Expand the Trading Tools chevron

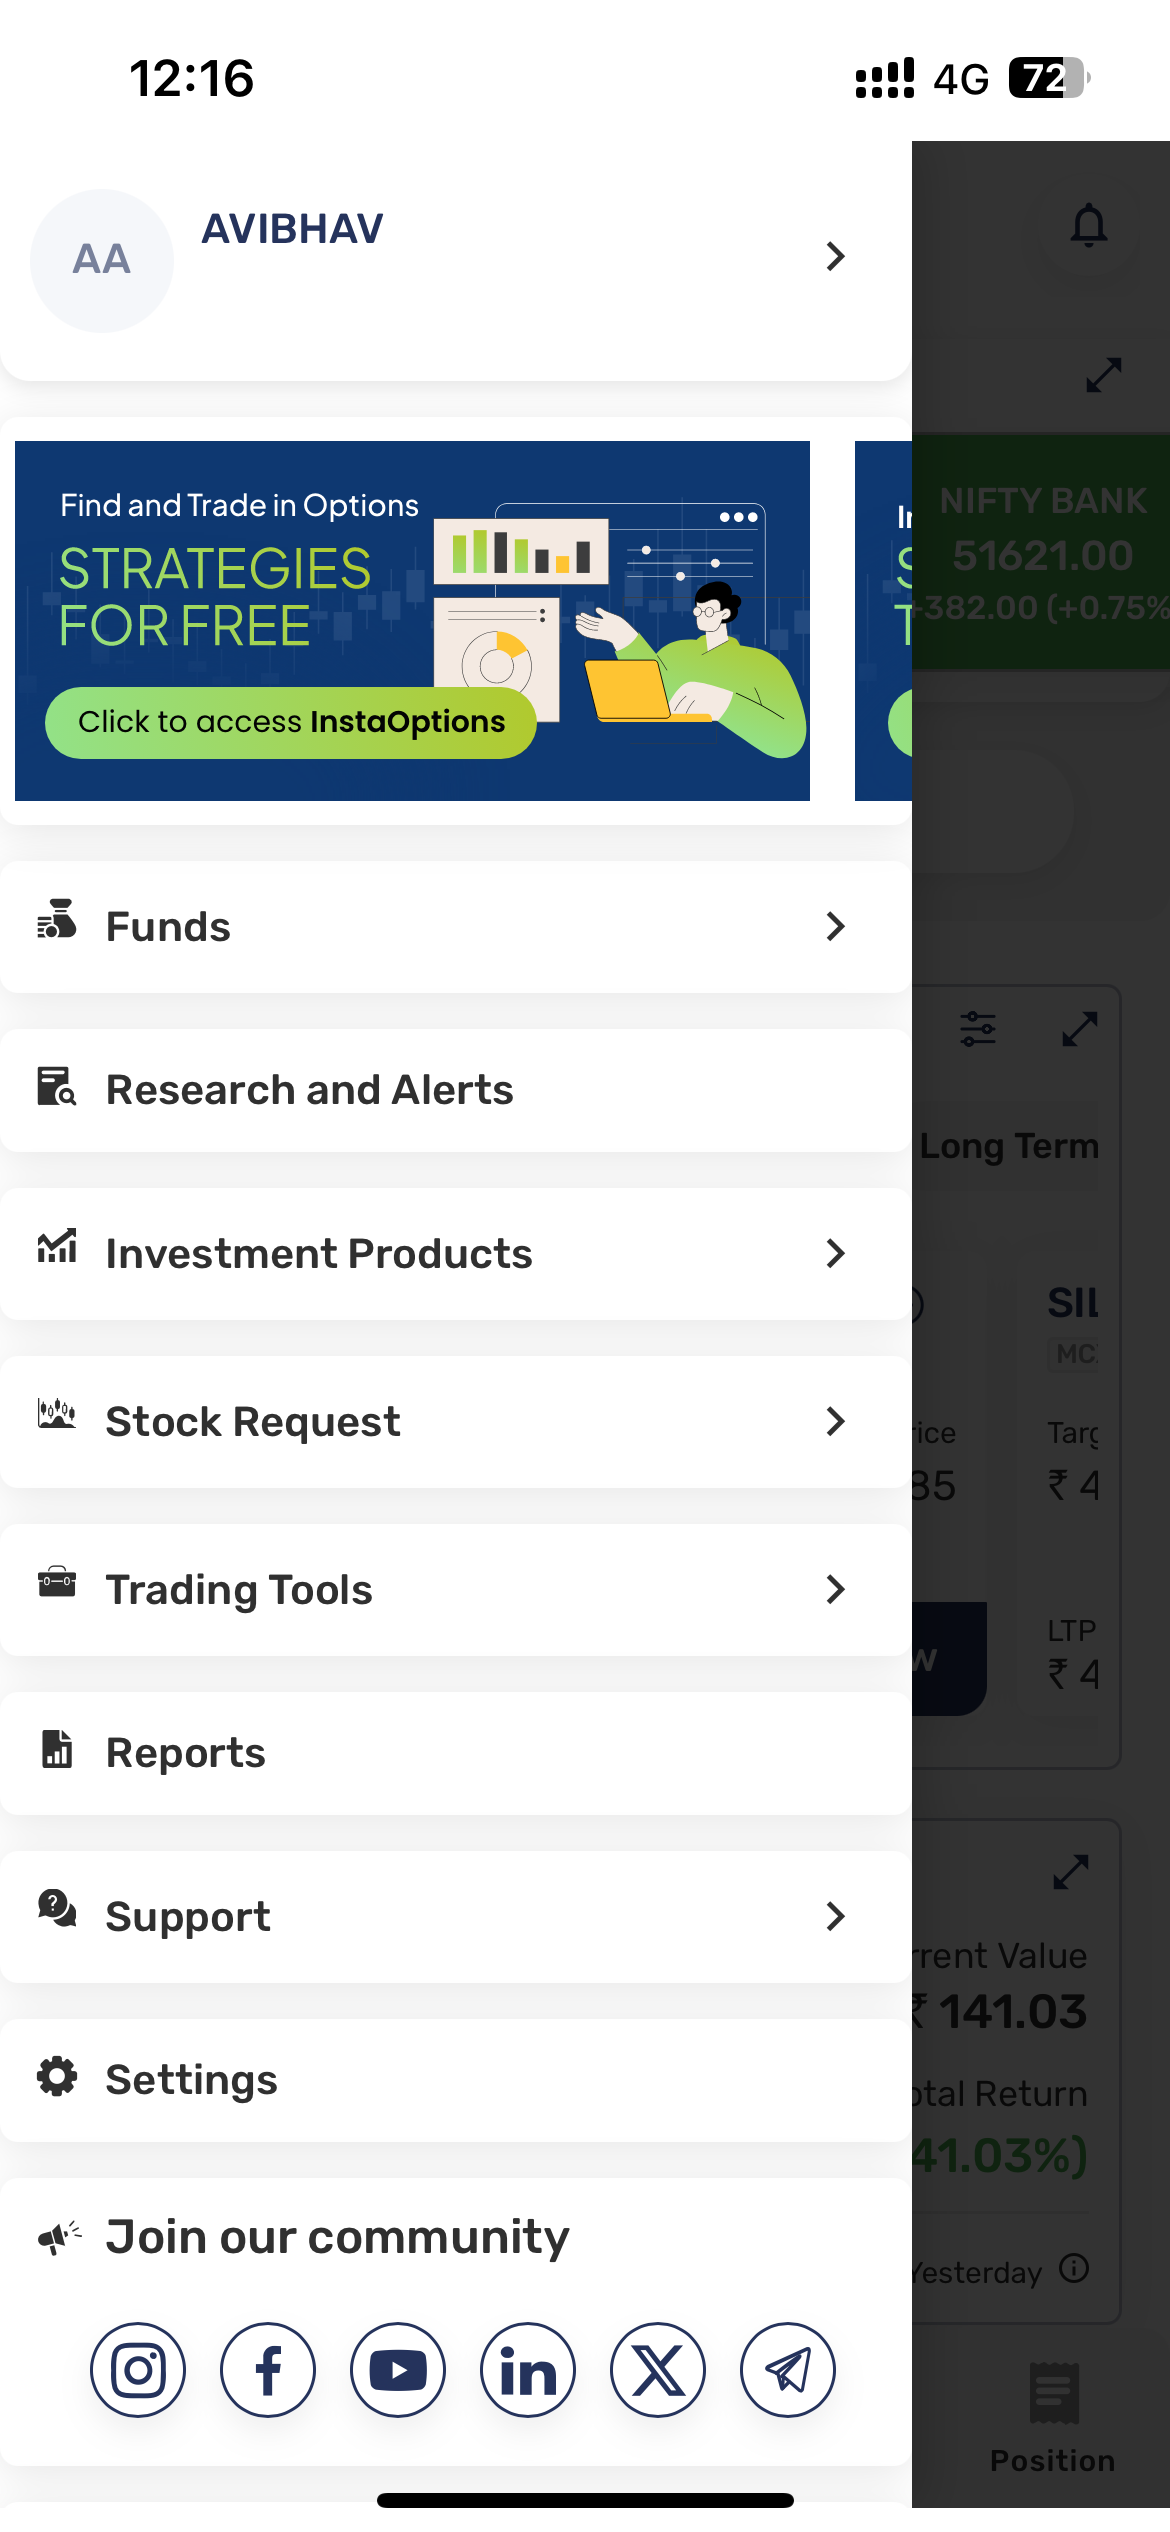click(836, 1589)
